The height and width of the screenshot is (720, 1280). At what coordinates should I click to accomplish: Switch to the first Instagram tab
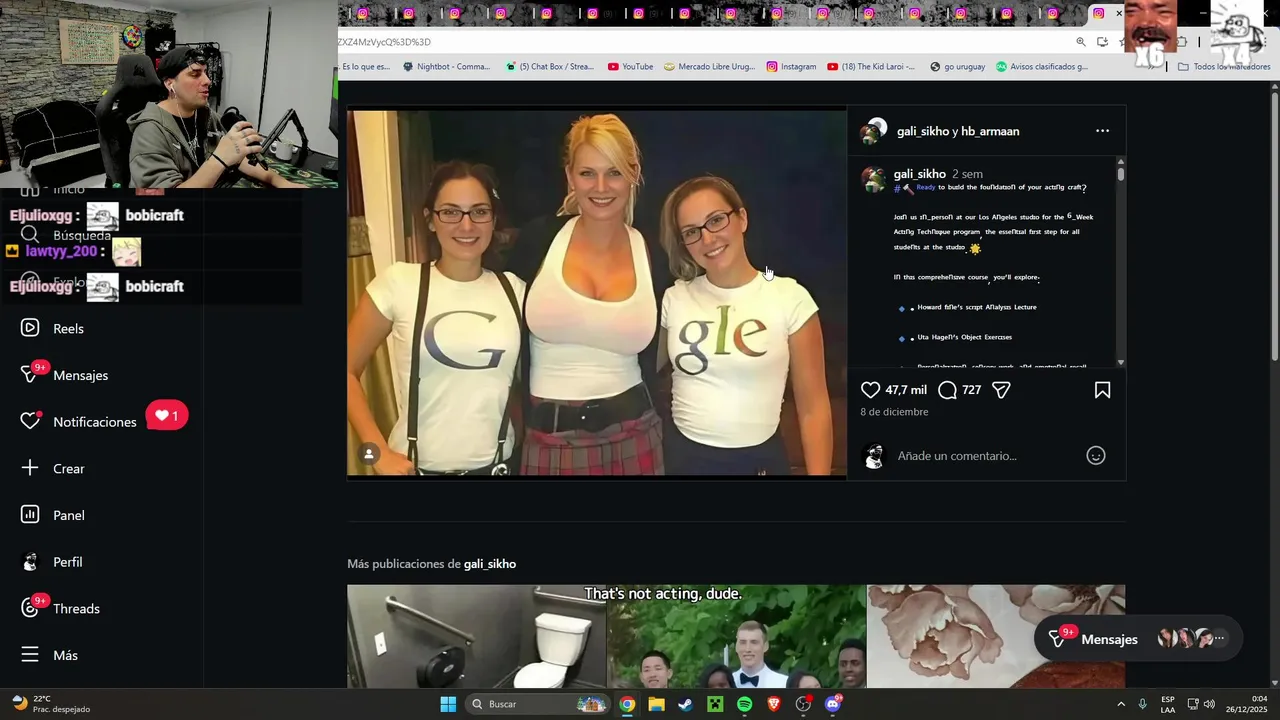point(363,14)
